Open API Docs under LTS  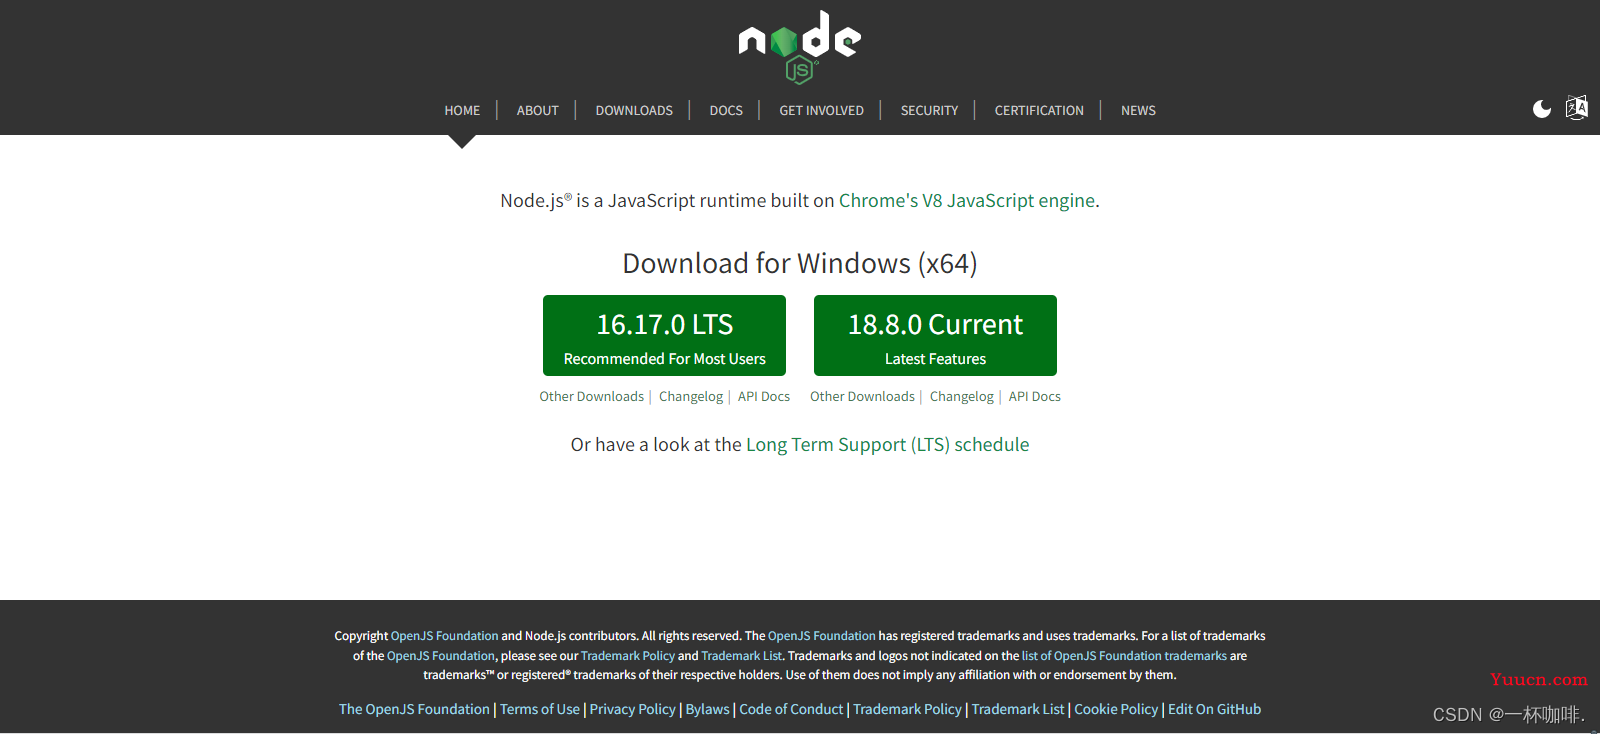pyautogui.click(x=764, y=397)
